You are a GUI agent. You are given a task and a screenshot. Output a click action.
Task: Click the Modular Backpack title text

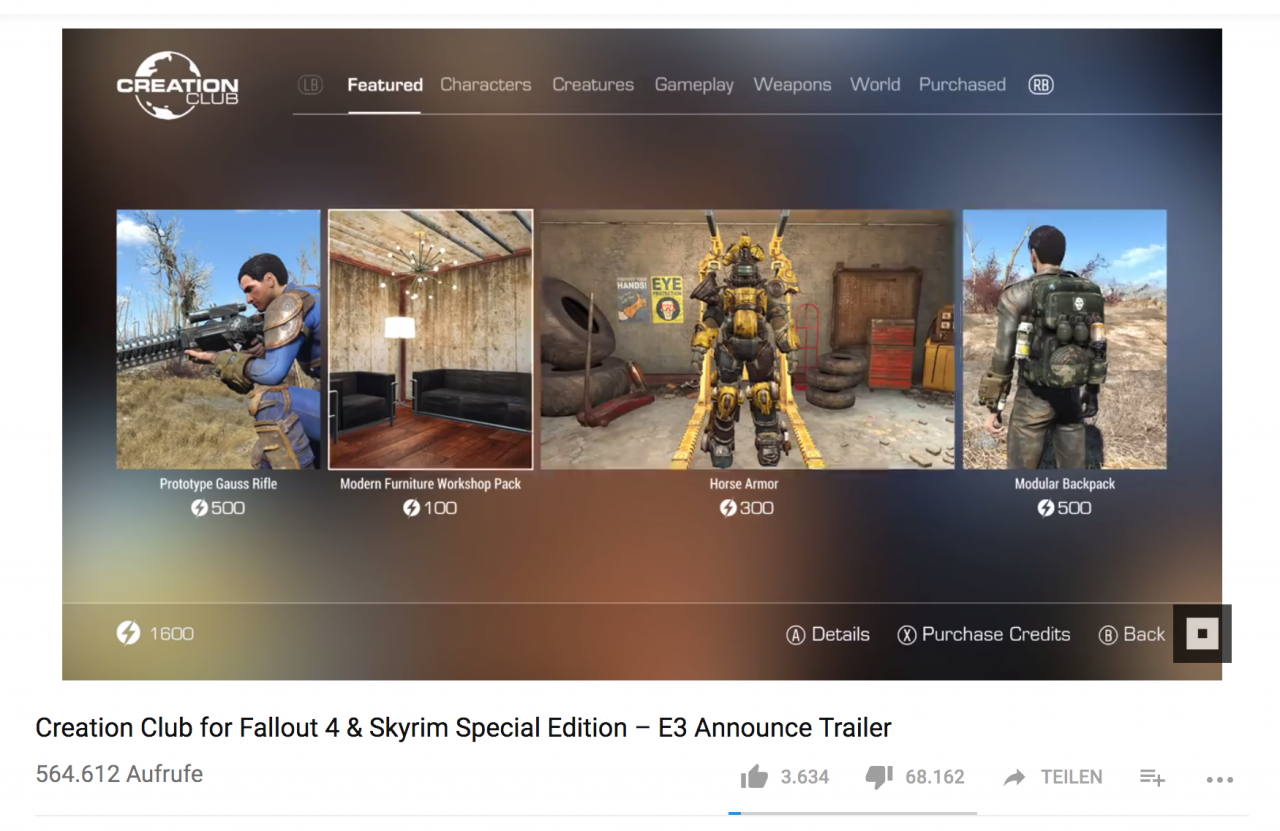[x=1065, y=484]
